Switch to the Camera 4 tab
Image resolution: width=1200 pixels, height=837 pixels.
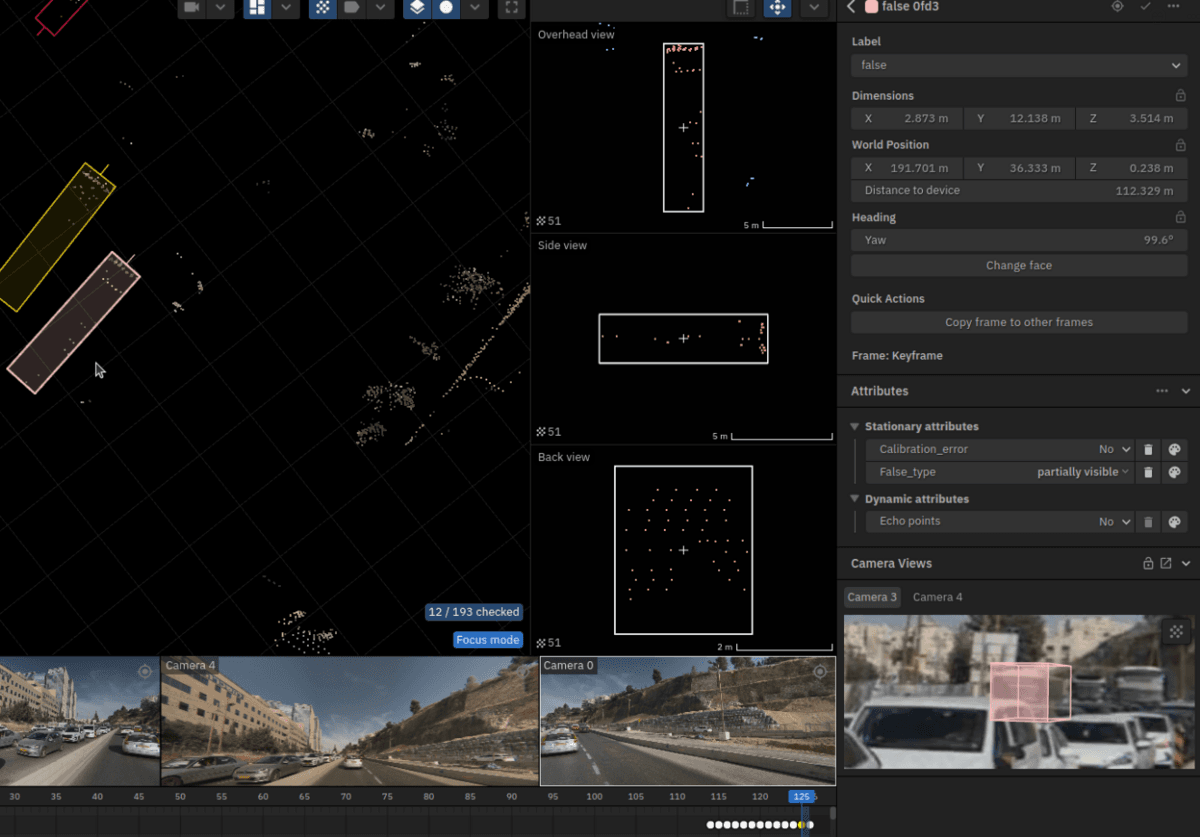(x=938, y=597)
